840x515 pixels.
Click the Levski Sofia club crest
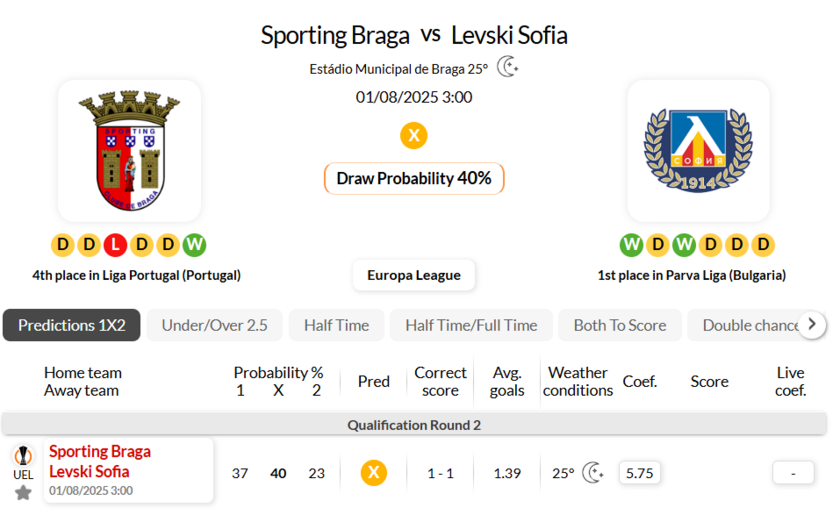[698, 151]
